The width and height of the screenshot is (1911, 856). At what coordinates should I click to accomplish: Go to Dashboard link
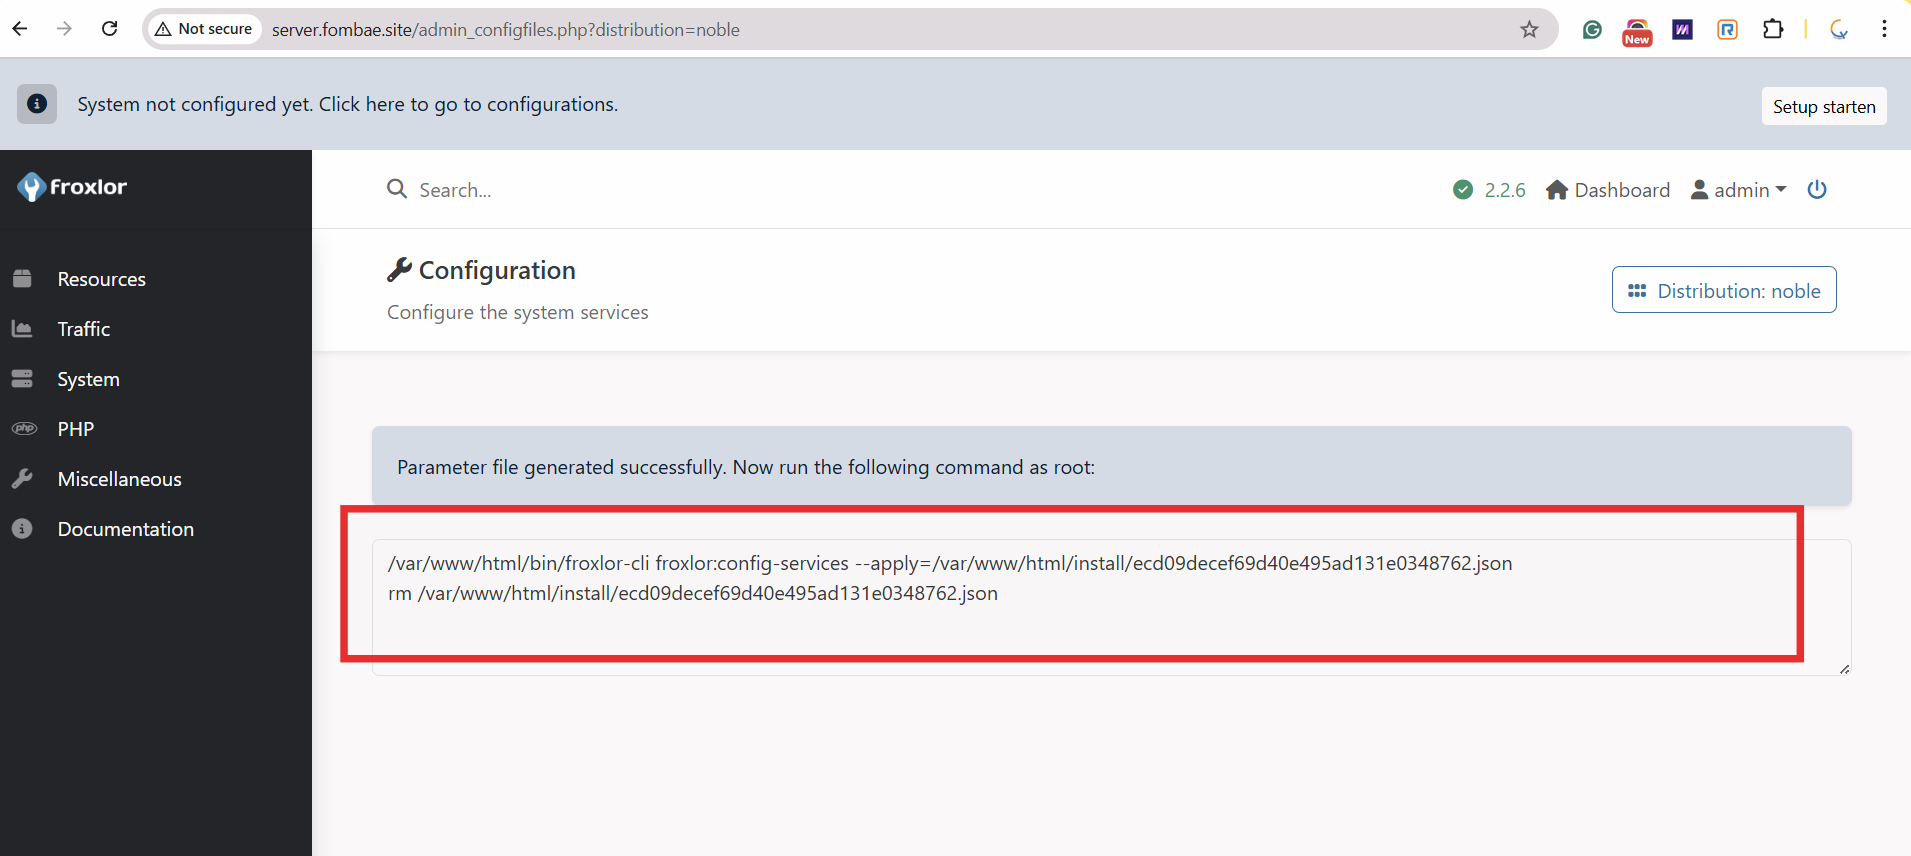tap(1608, 189)
